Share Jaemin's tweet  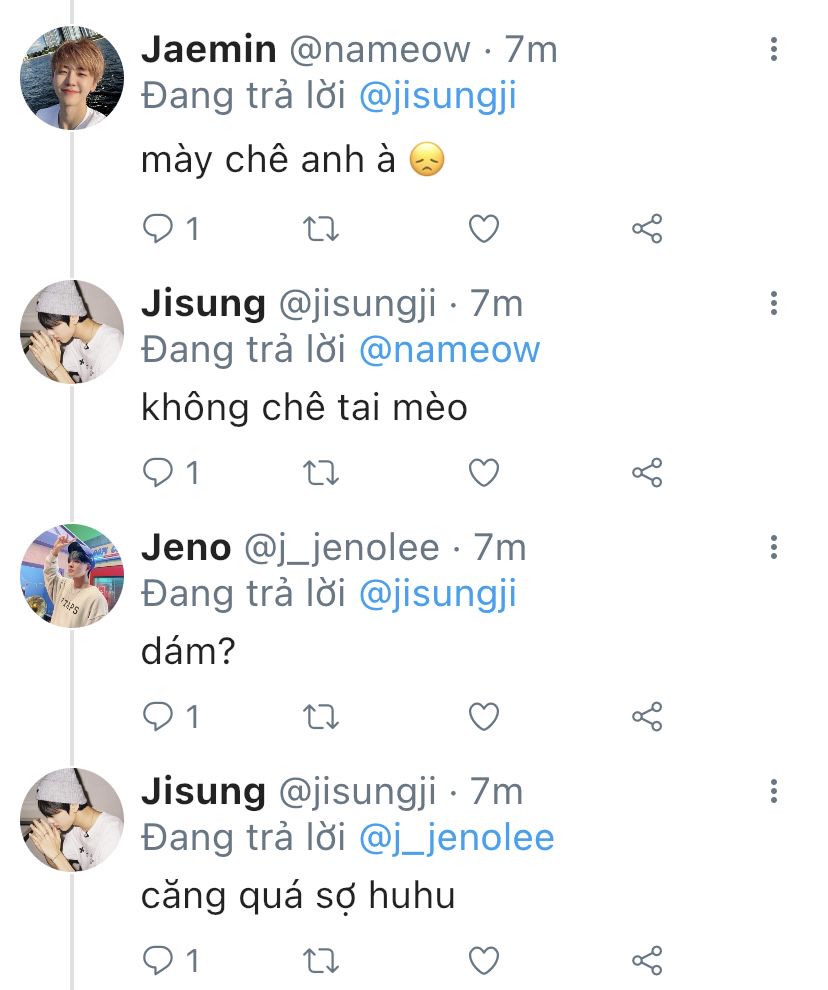[647, 229]
